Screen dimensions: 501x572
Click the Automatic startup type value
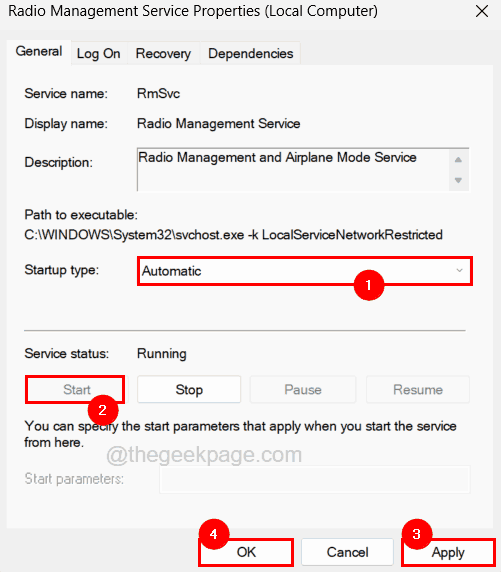[172, 271]
